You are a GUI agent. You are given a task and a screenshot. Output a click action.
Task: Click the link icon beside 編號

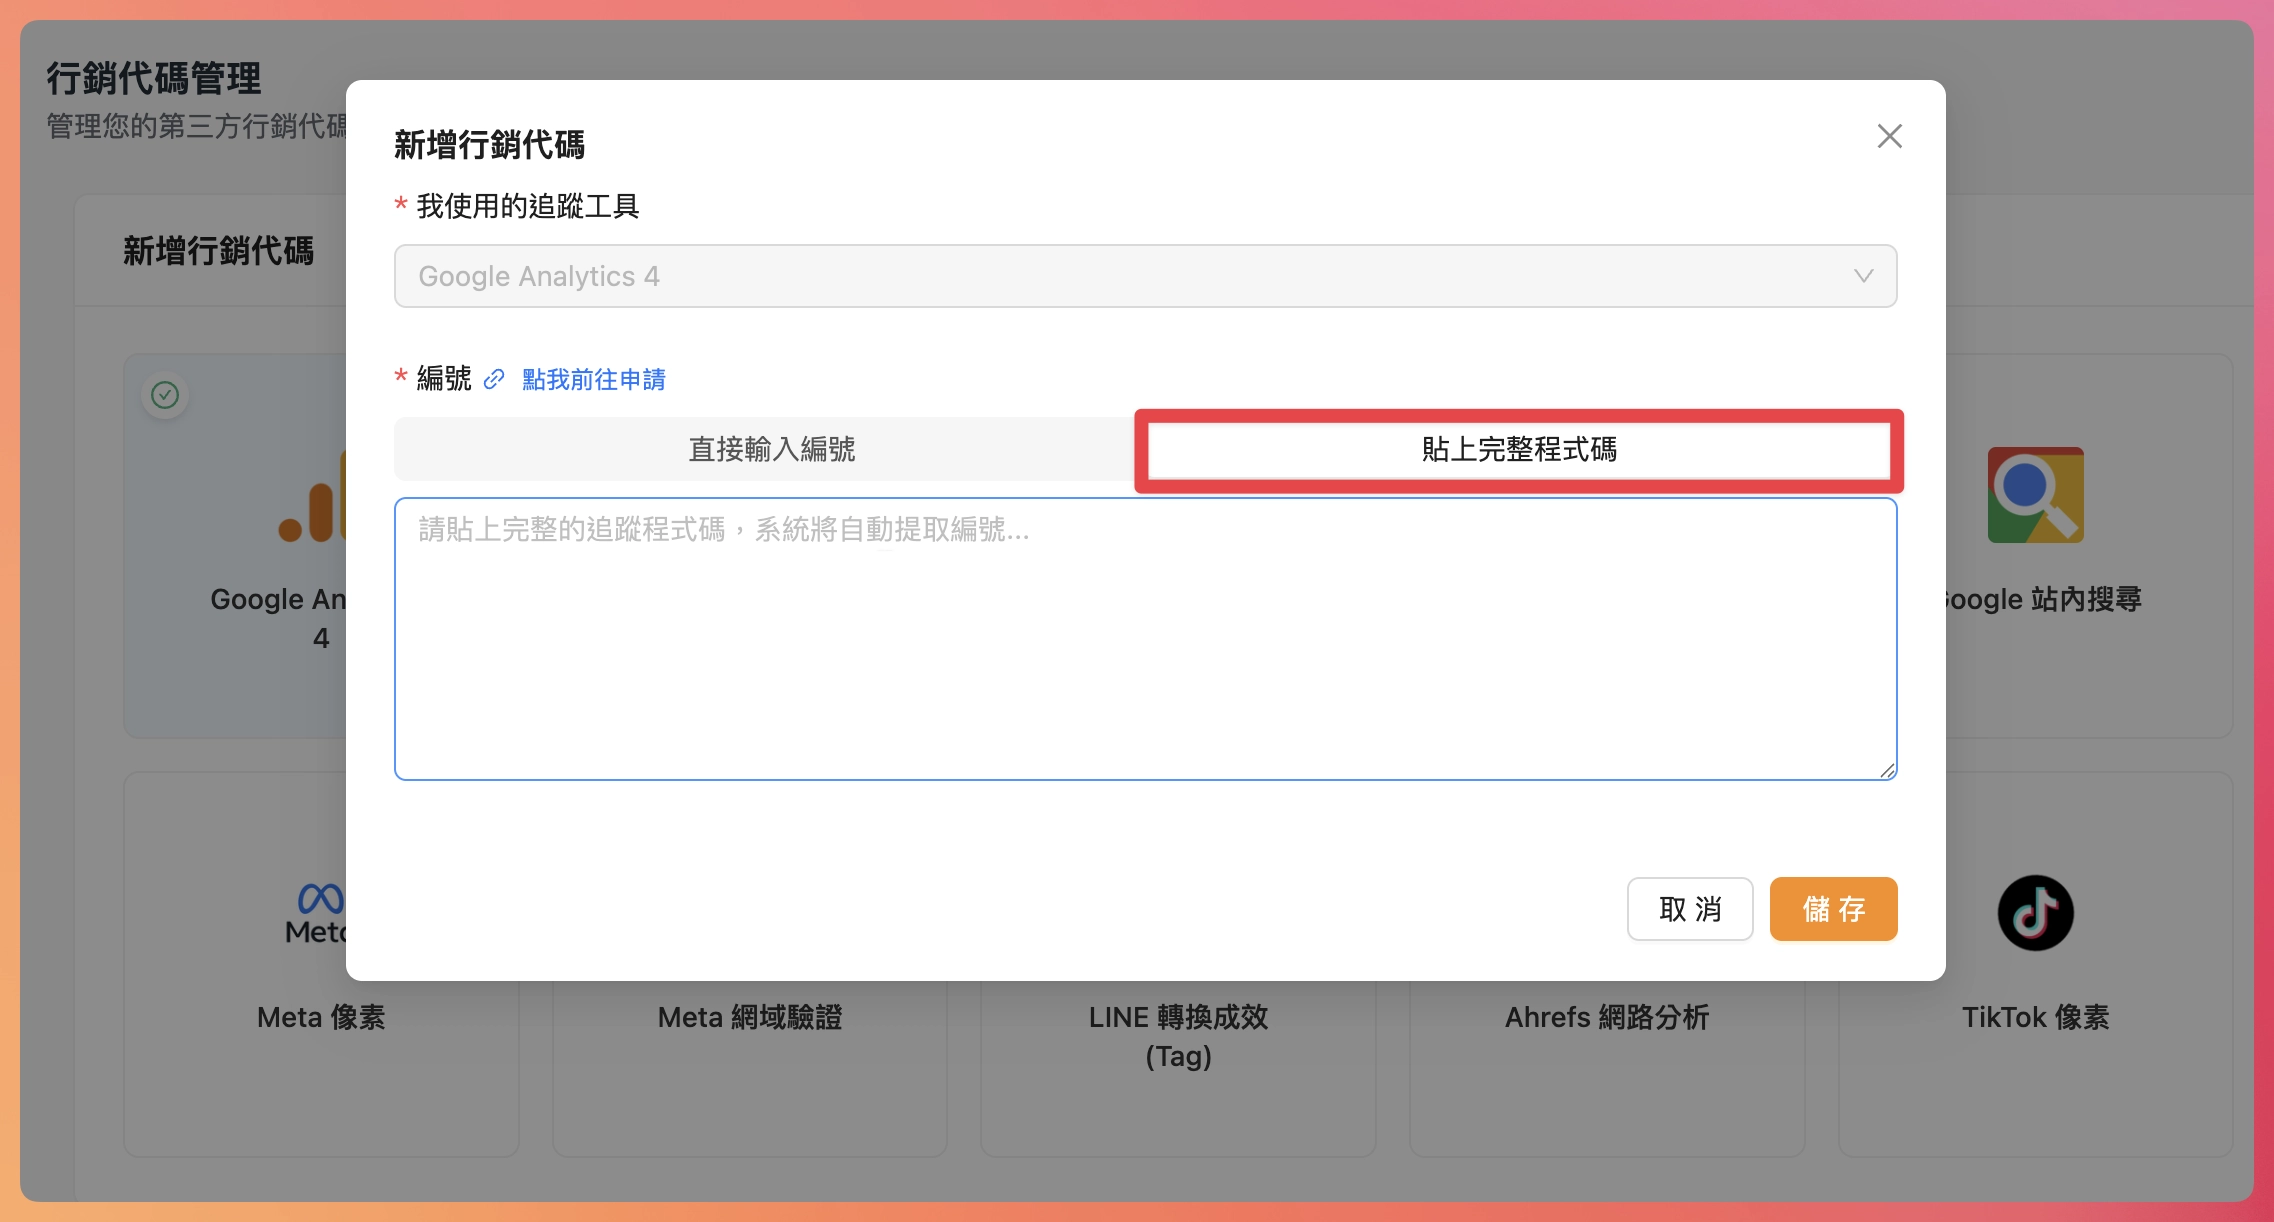pos(494,380)
